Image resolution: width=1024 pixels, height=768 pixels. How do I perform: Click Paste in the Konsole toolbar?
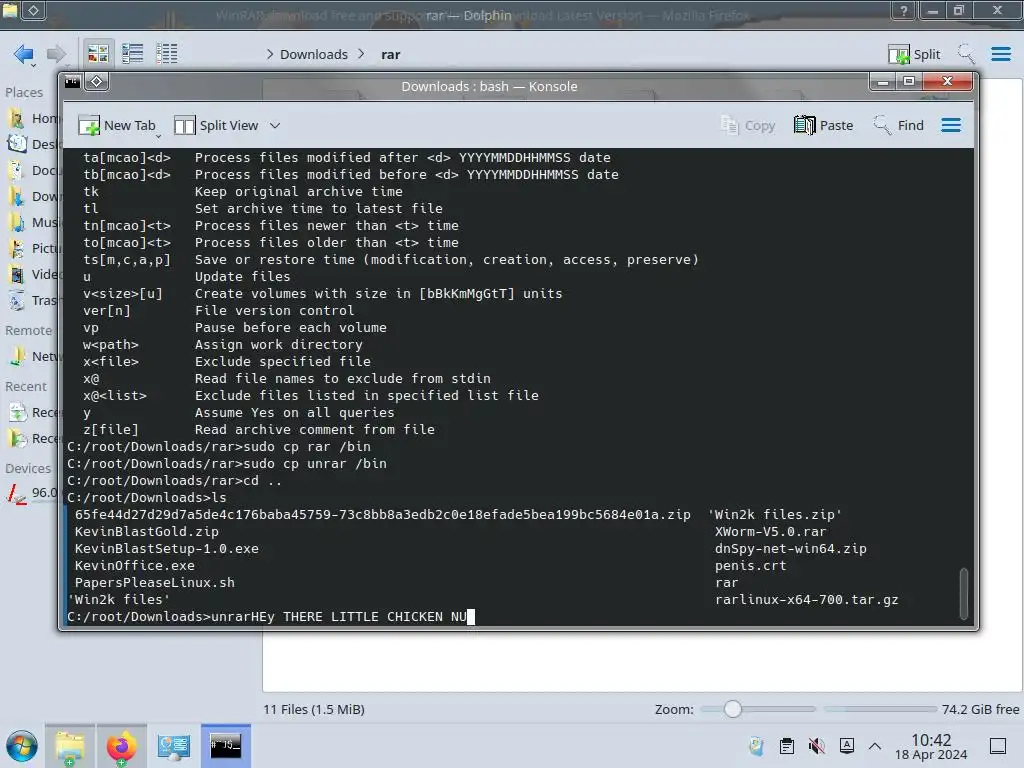pos(824,125)
